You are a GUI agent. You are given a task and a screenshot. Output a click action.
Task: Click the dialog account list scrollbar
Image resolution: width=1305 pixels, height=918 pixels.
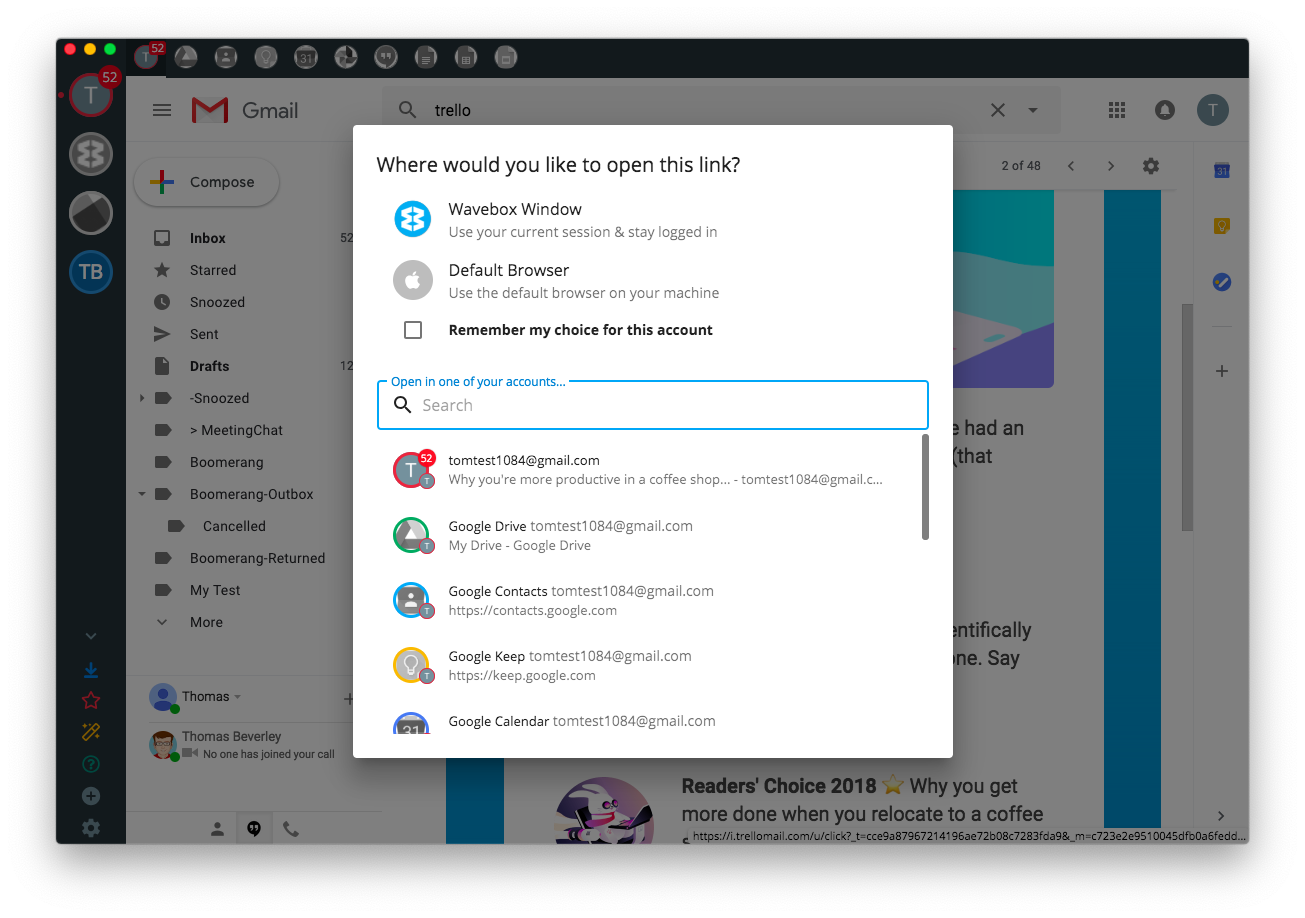click(925, 486)
